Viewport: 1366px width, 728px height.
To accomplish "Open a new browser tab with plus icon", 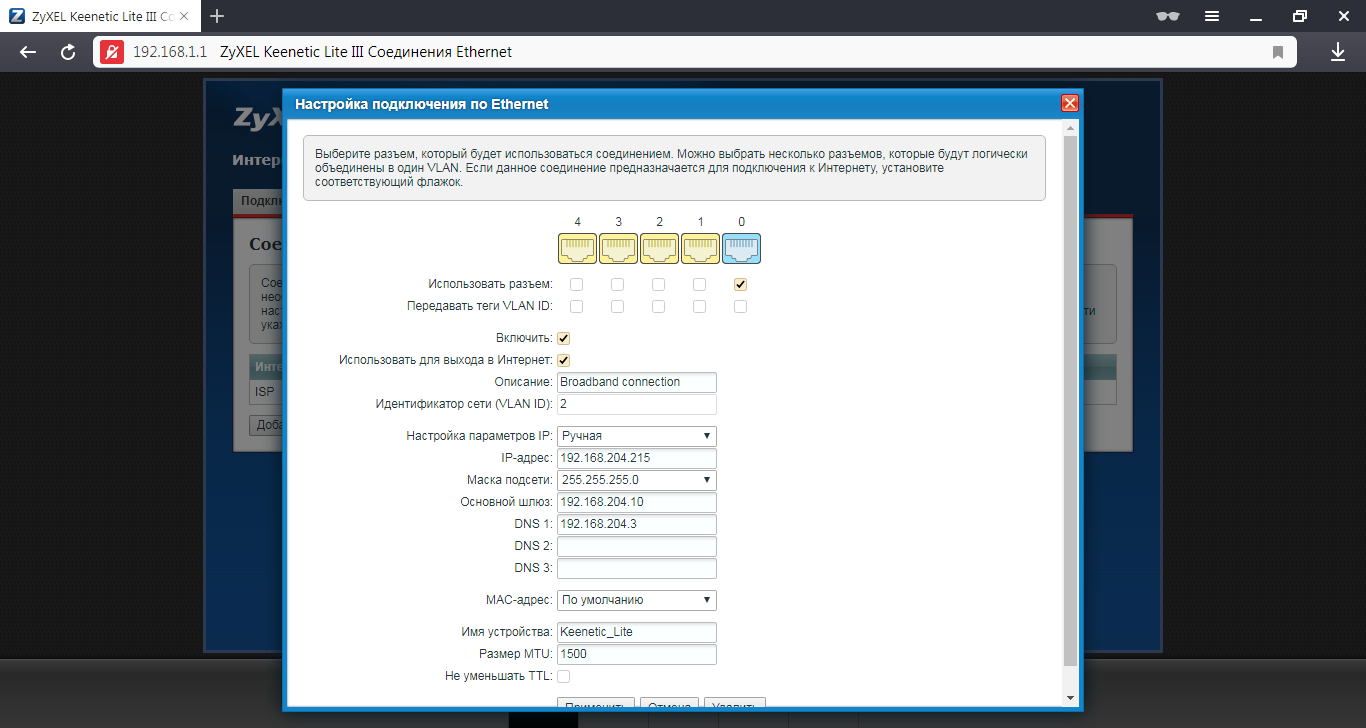I will (x=217, y=16).
